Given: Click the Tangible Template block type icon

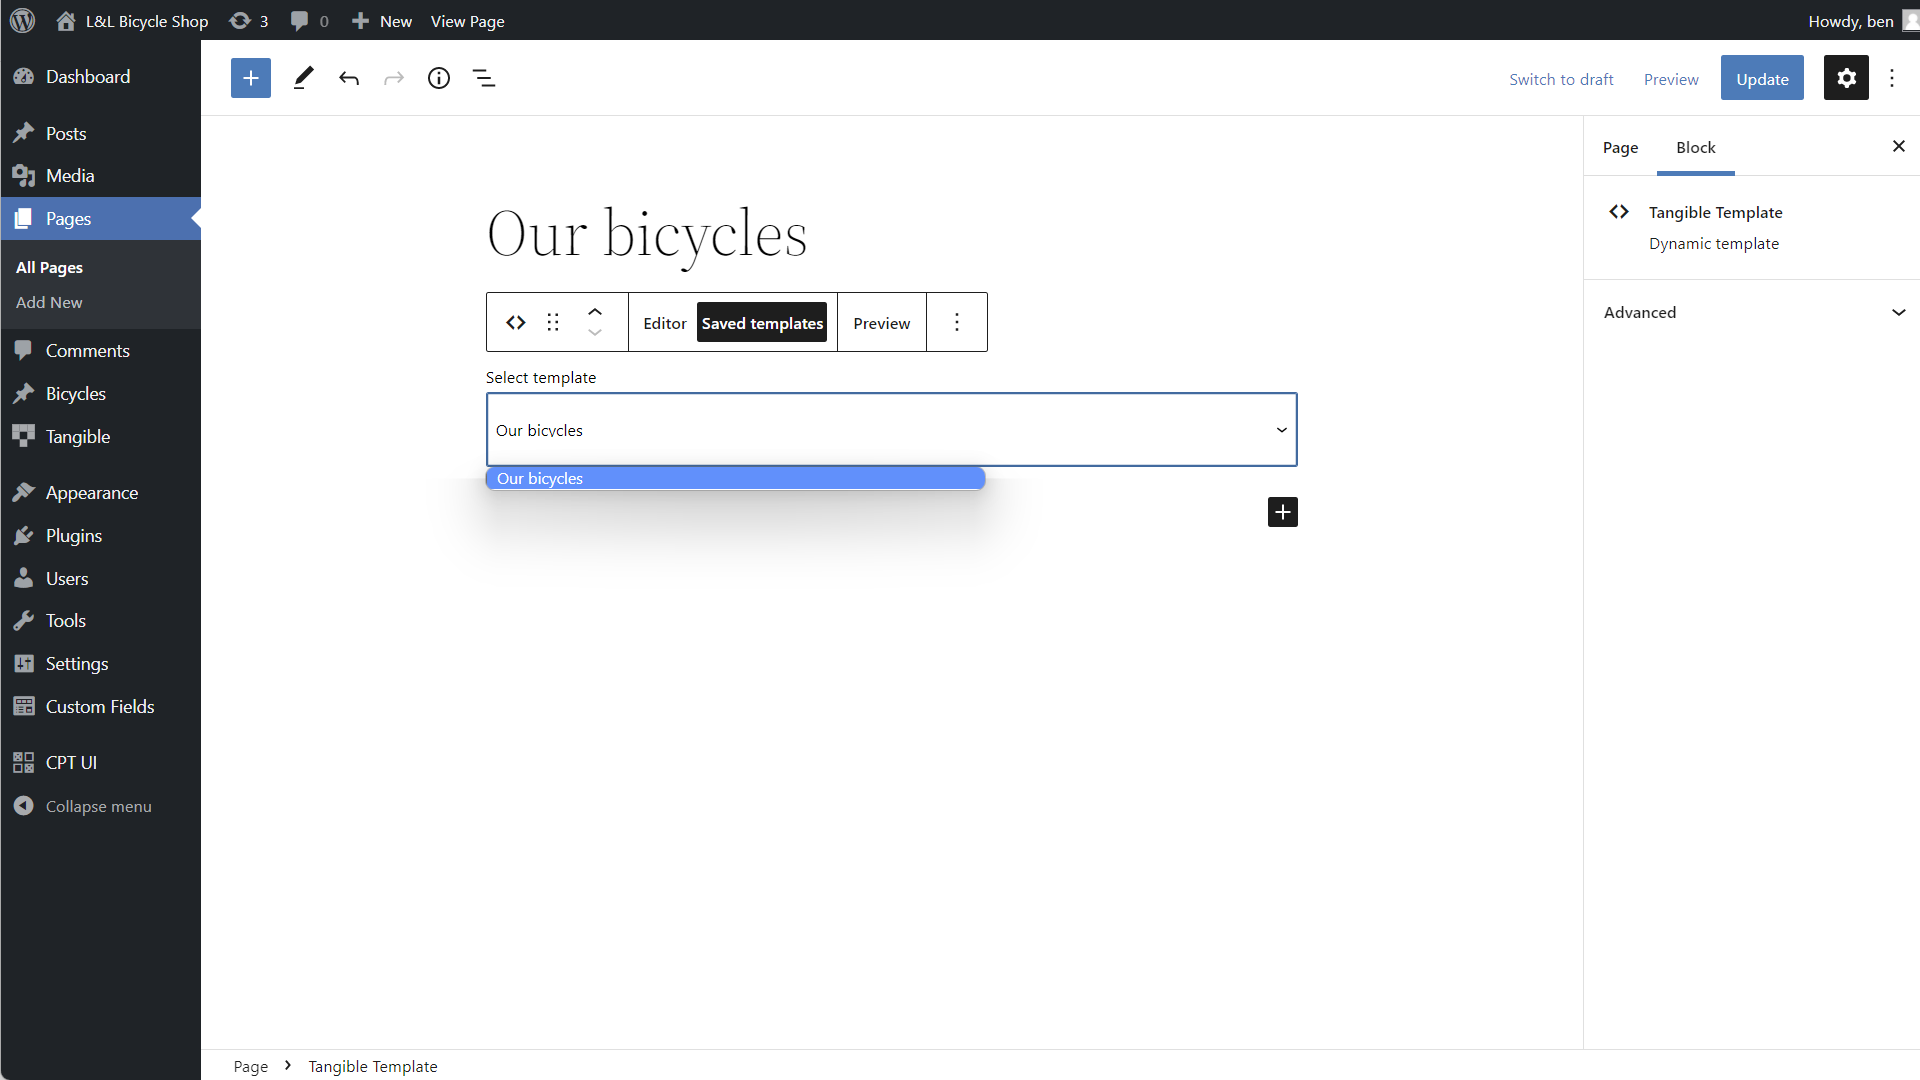Looking at the screenshot, I should pos(516,322).
